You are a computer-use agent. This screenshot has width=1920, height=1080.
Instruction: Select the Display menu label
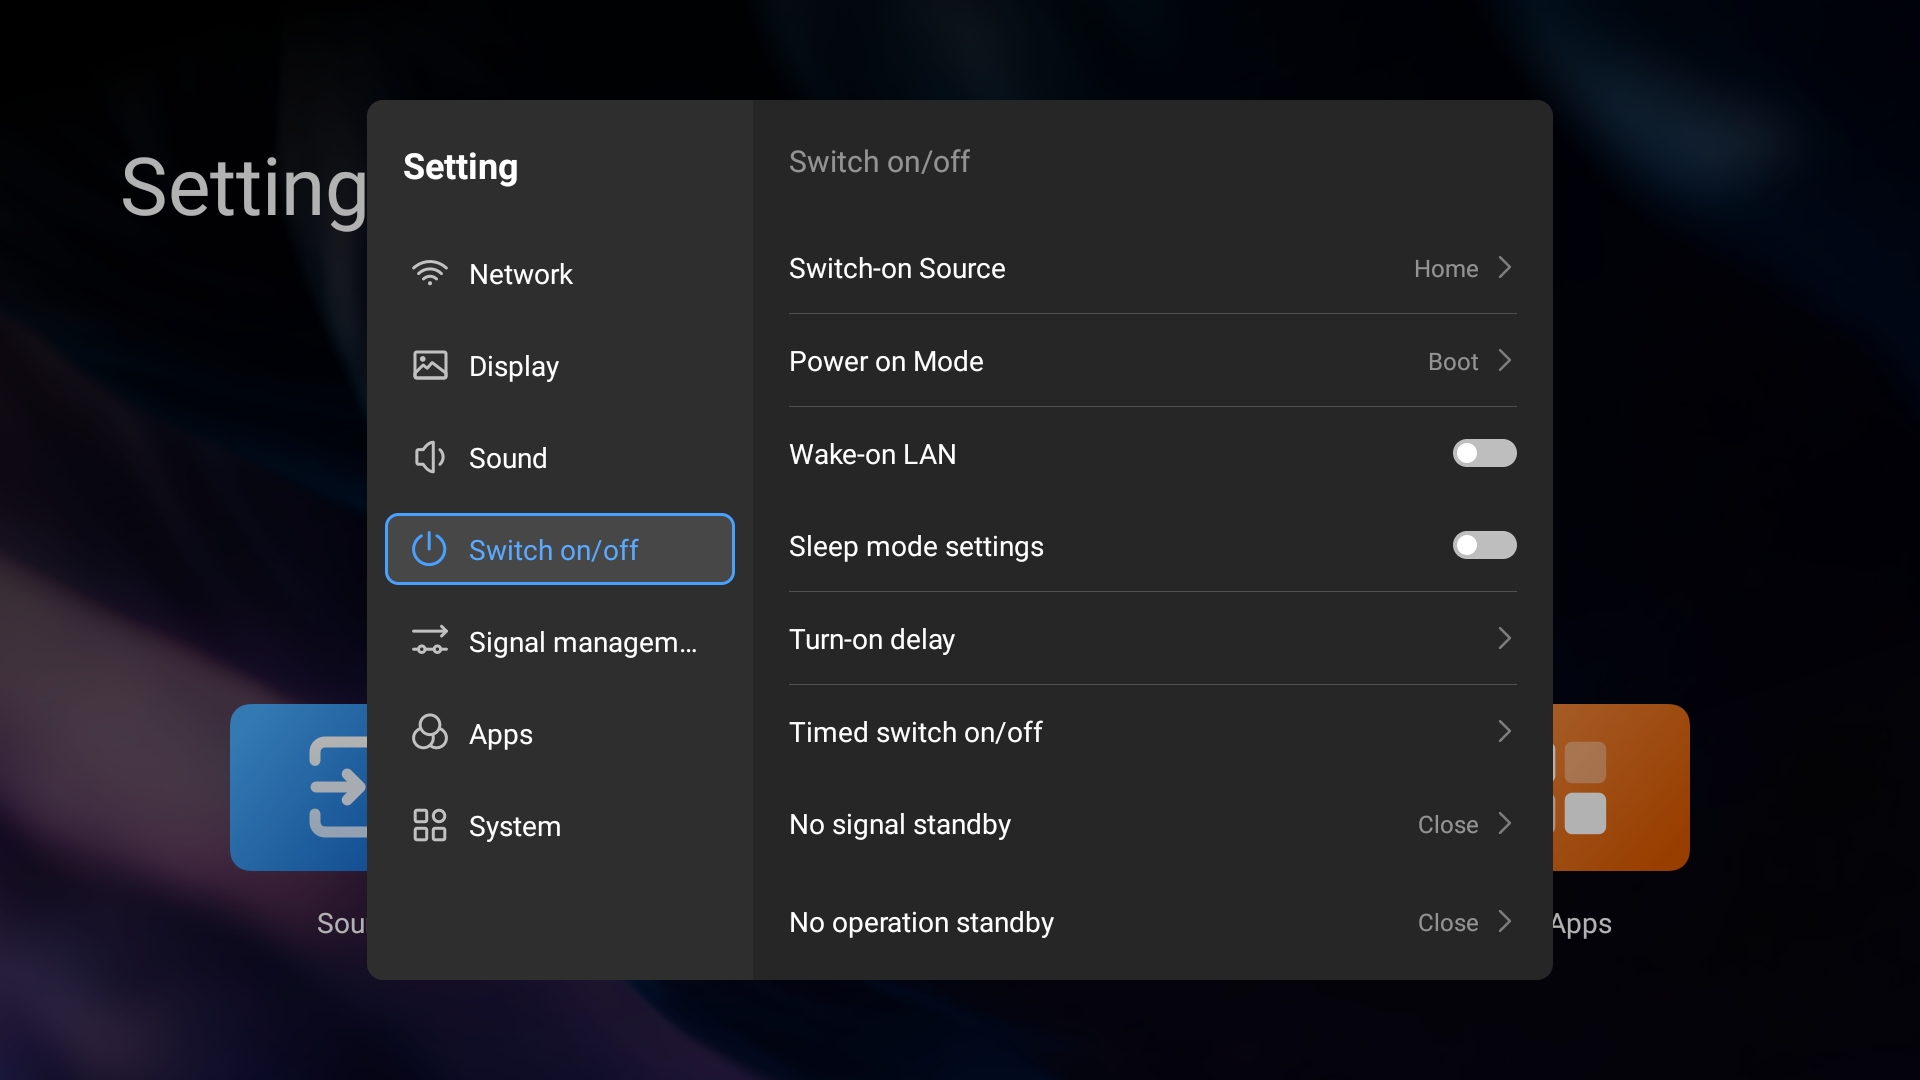514,366
